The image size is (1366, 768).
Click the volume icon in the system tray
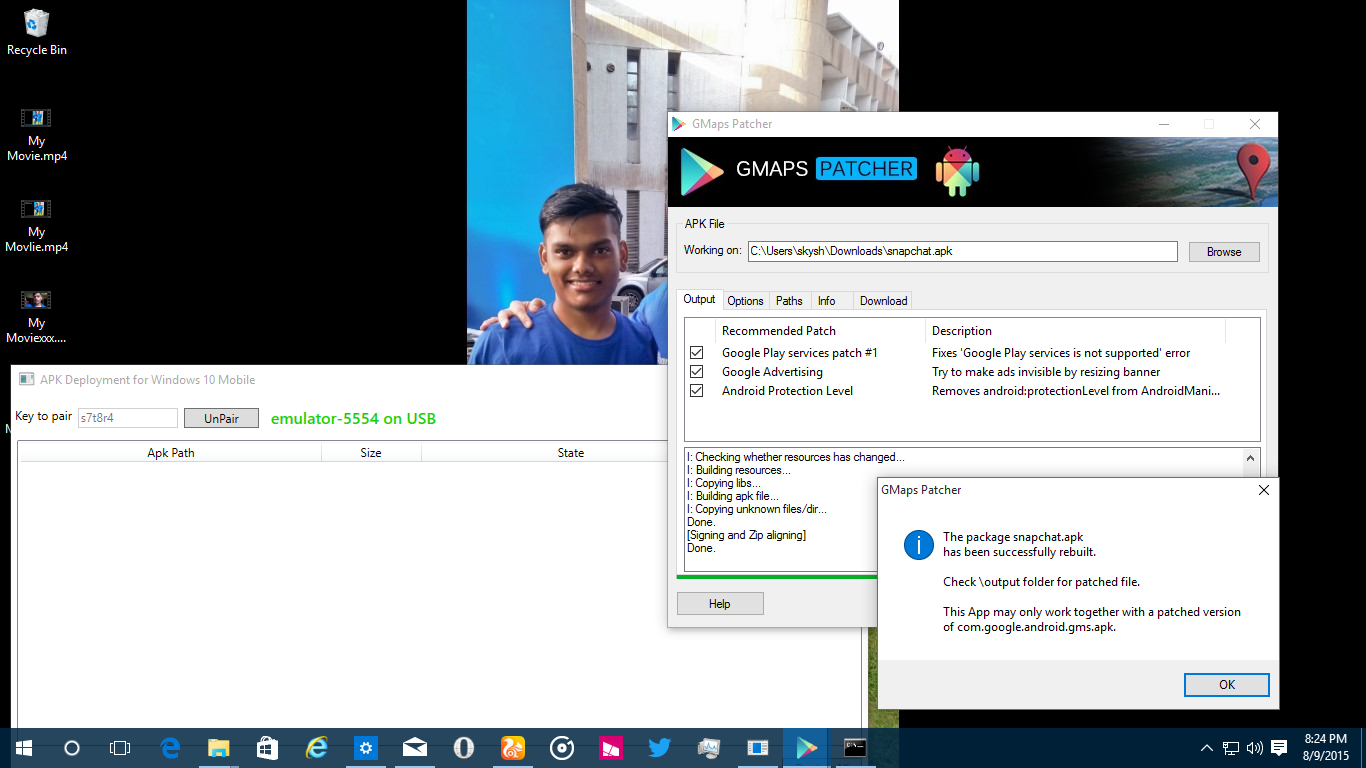click(x=1254, y=748)
